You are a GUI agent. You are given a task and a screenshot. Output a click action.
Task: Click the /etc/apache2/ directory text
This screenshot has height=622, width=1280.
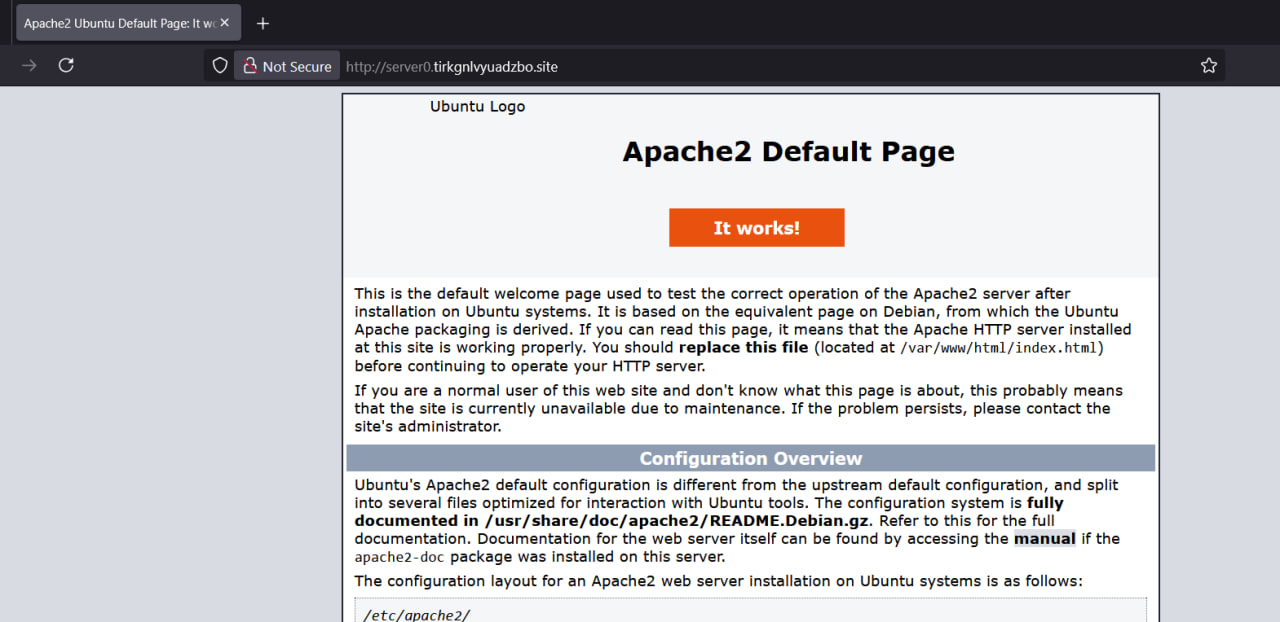(x=416, y=614)
